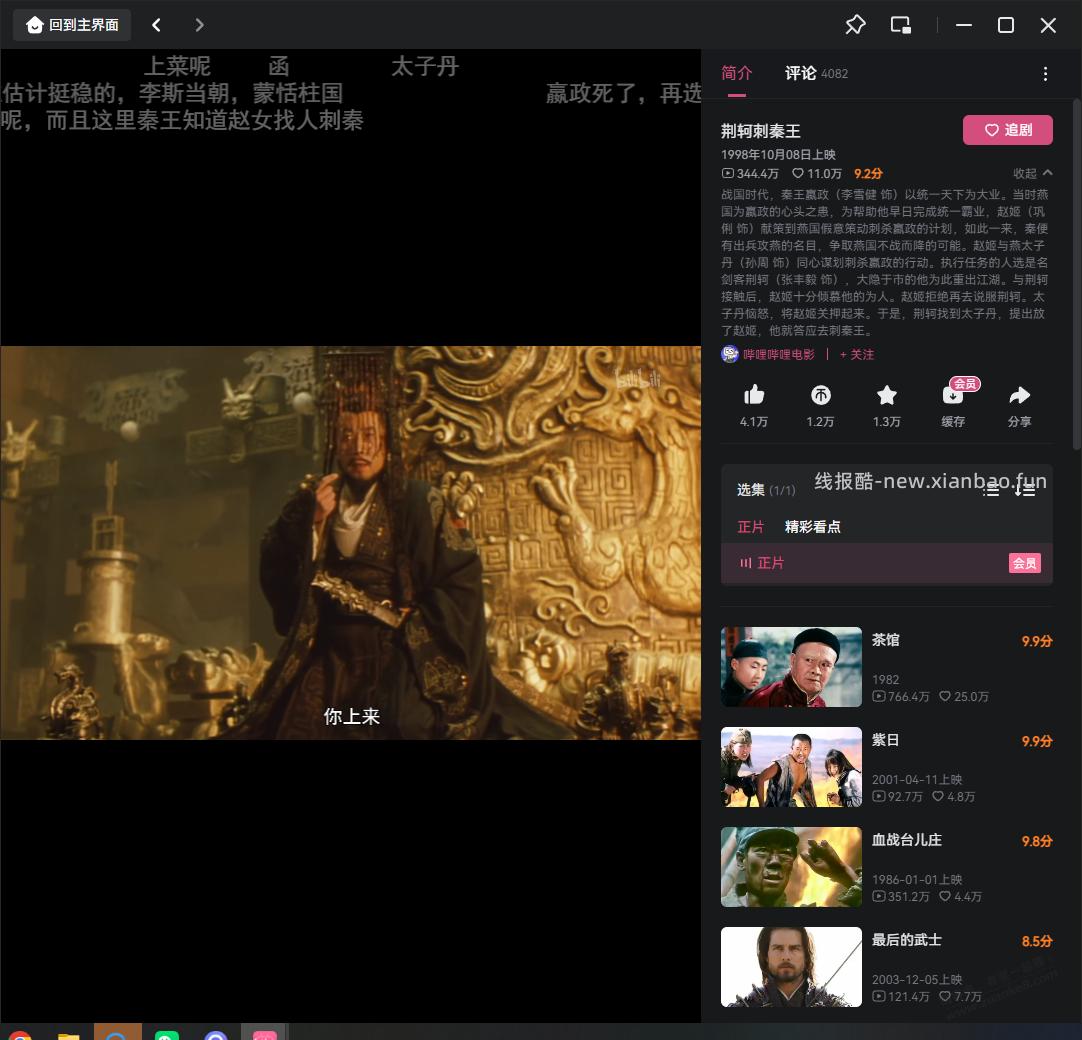Switch to mini picture-in-picture window mode

[901, 26]
